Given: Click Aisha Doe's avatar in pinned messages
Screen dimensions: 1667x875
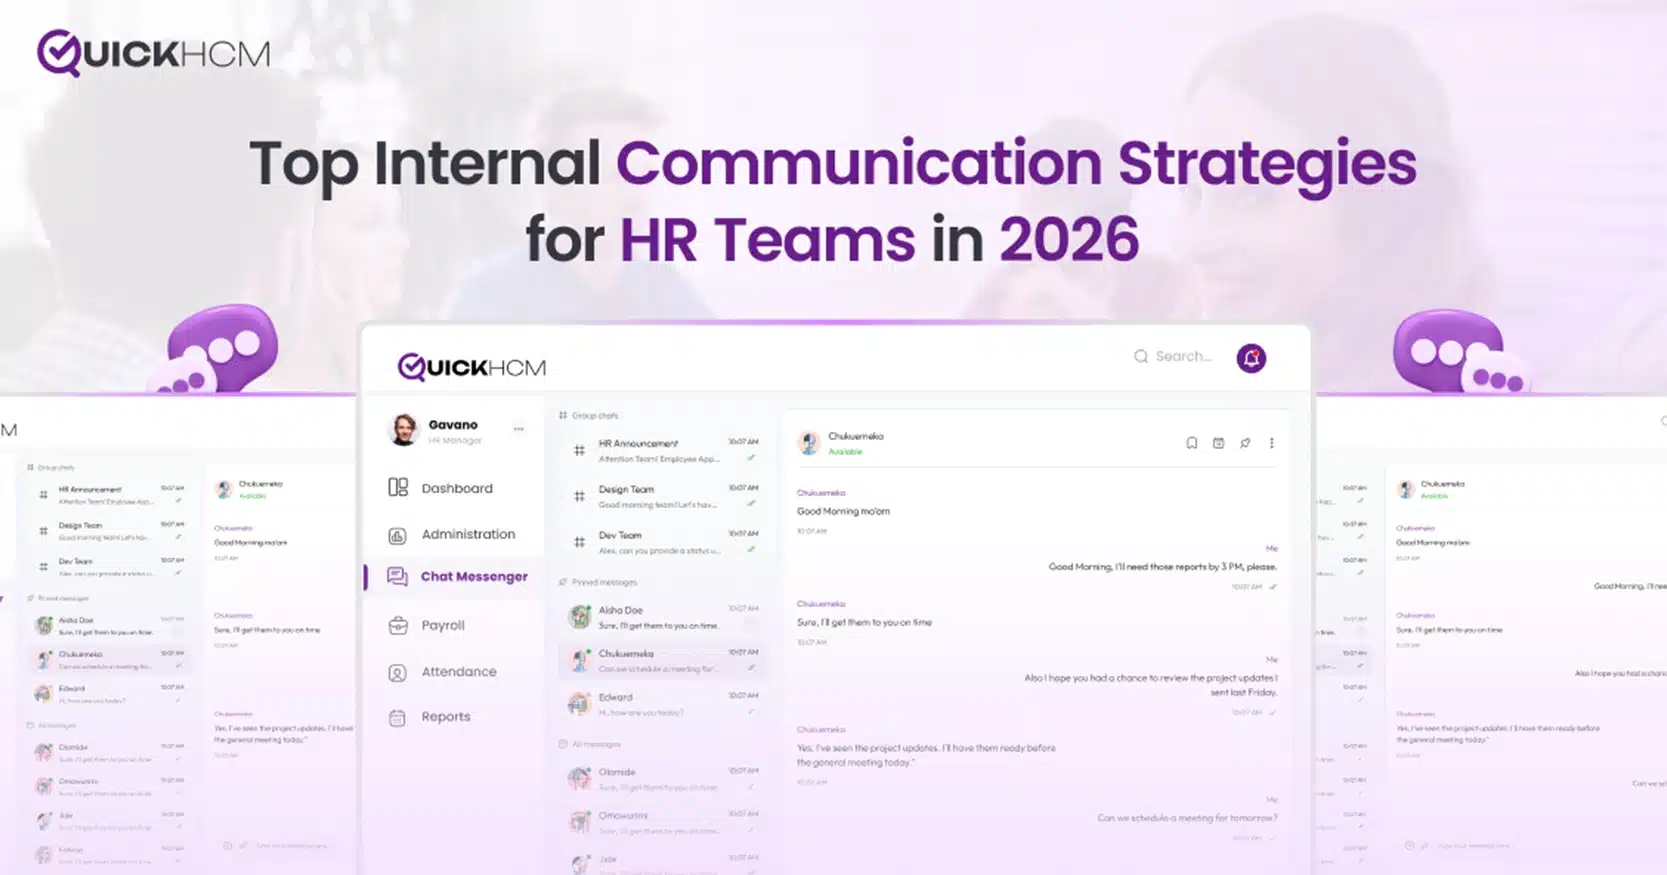Looking at the screenshot, I should pyautogui.click(x=580, y=617).
